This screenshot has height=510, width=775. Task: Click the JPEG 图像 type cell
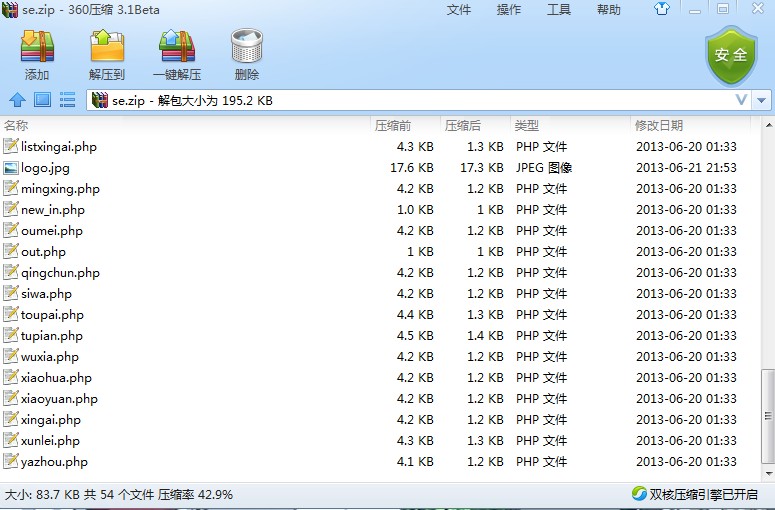[544, 168]
